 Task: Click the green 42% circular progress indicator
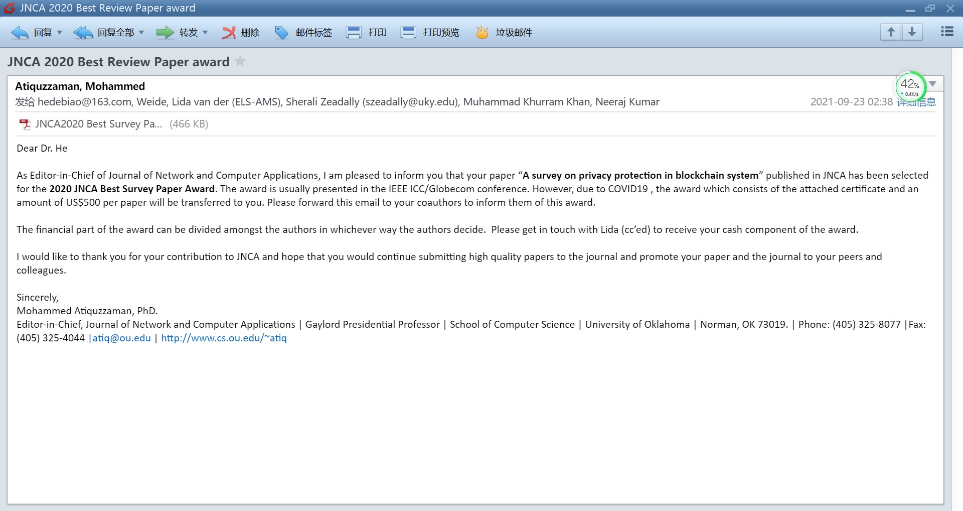tap(910, 86)
